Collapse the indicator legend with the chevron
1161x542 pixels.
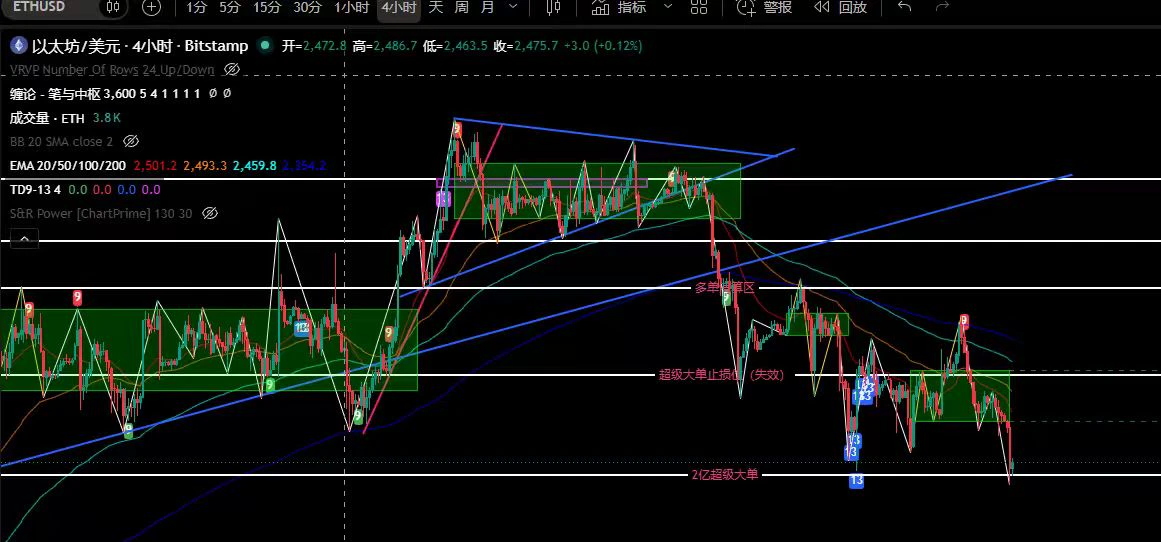(x=24, y=238)
